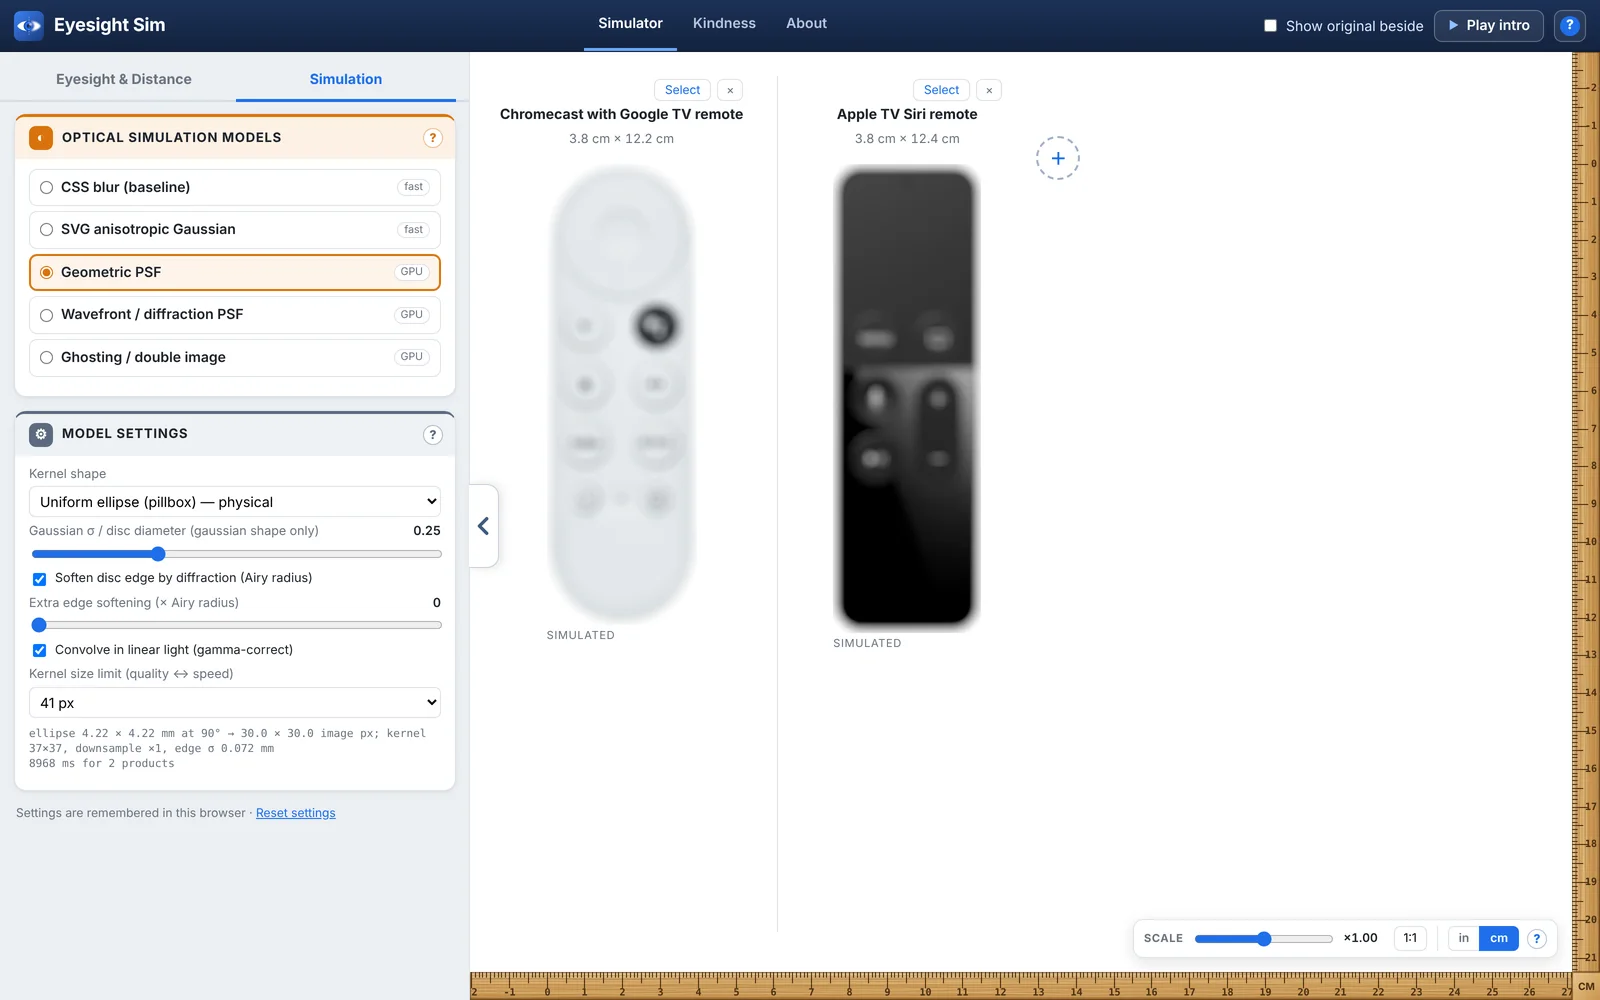This screenshot has width=1600, height=1000.
Task: Open the About tab
Action: pos(806,24)
